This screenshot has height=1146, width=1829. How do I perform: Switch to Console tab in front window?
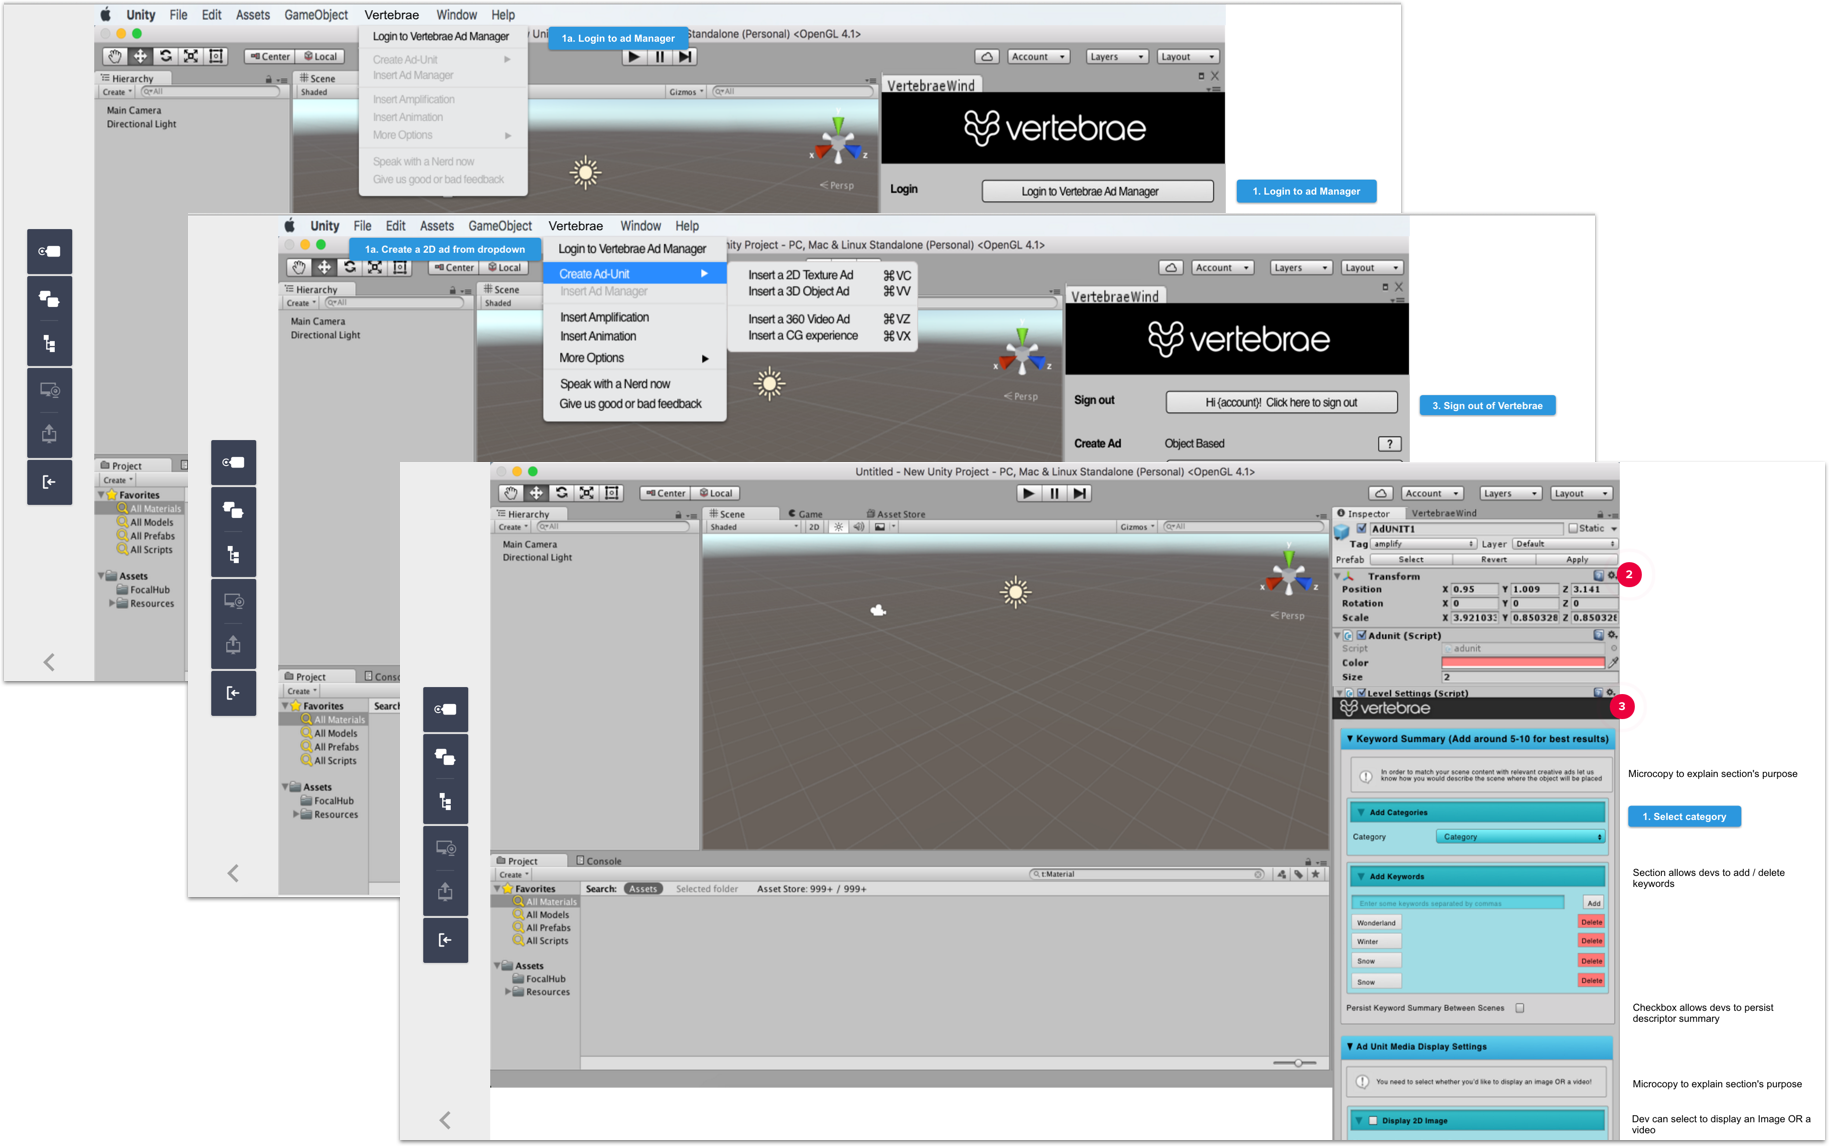coord(599,861)
